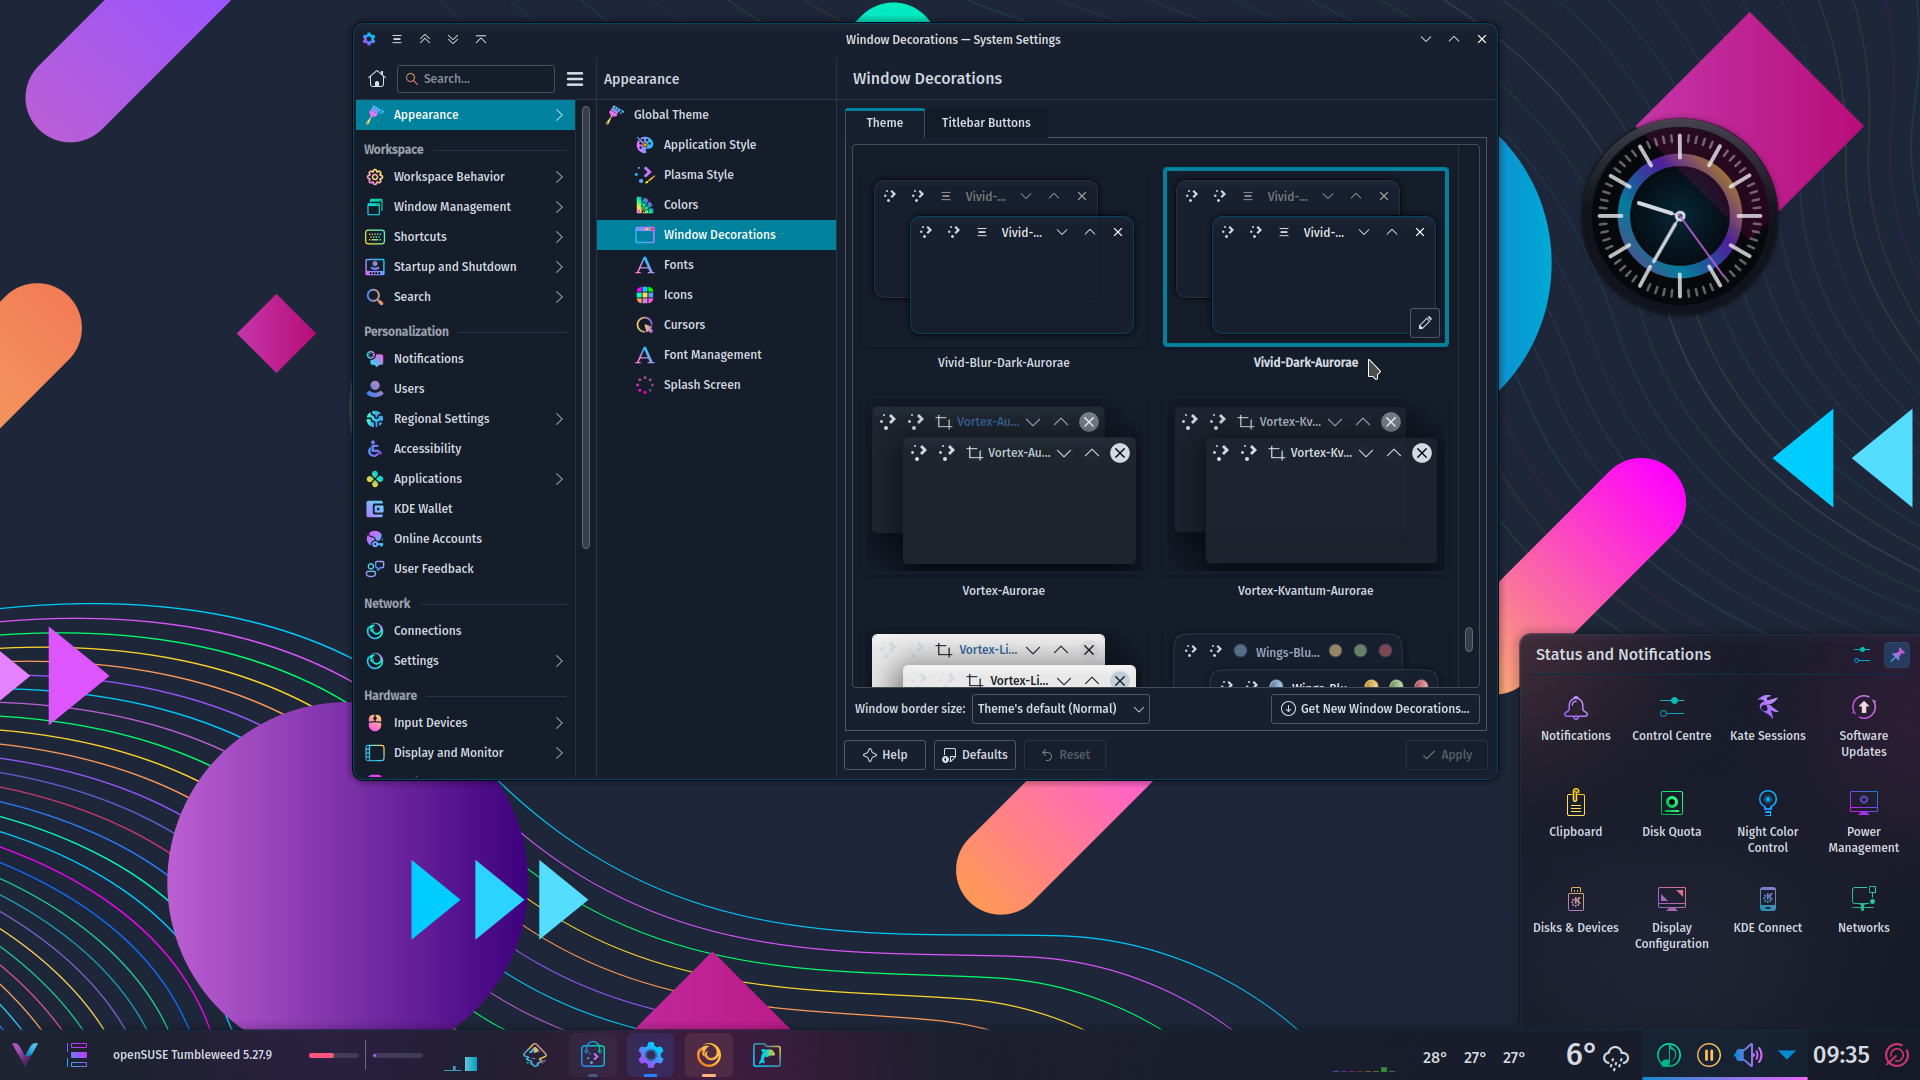Open Clipboard in status panel
1920x1080 pixels.
click(1576, 814)
